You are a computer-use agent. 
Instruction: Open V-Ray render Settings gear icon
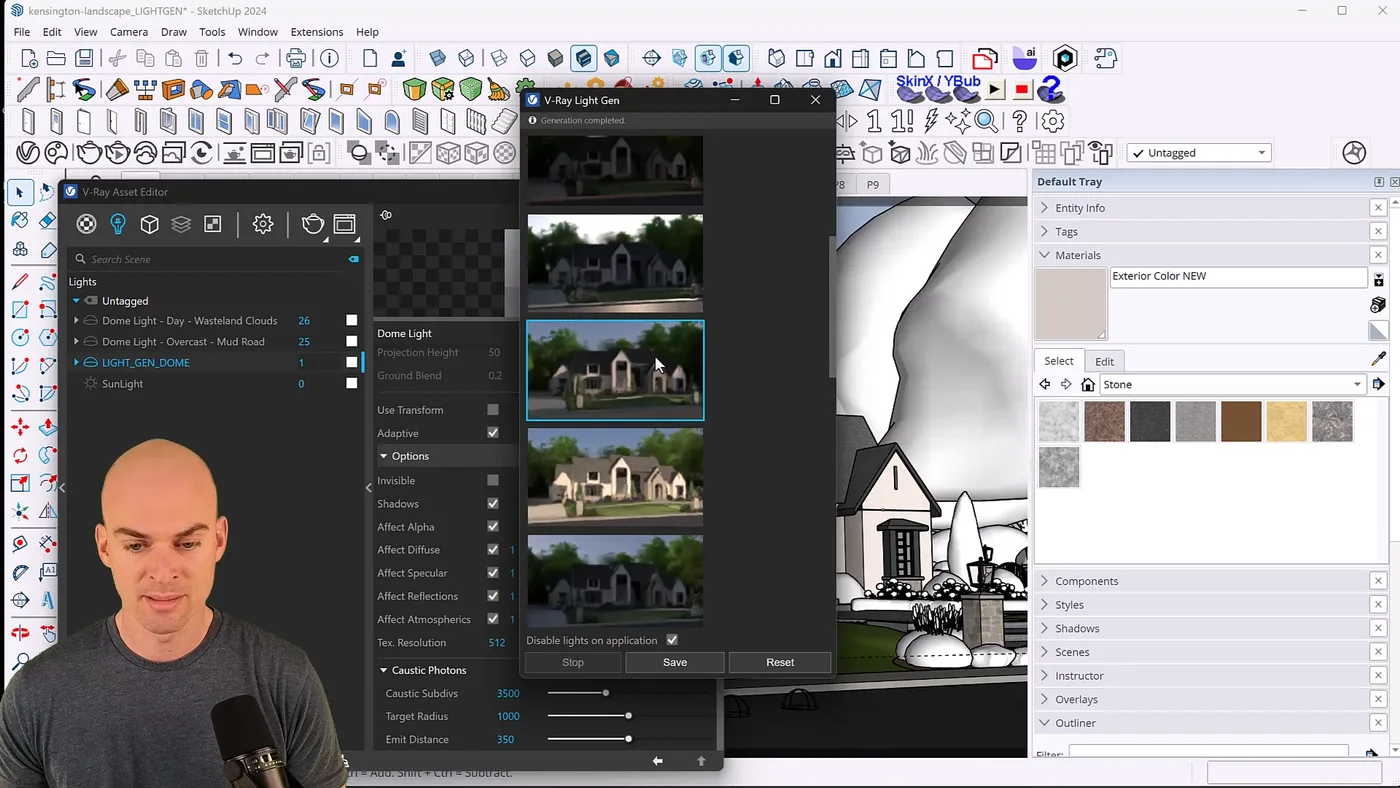(262, 224)
